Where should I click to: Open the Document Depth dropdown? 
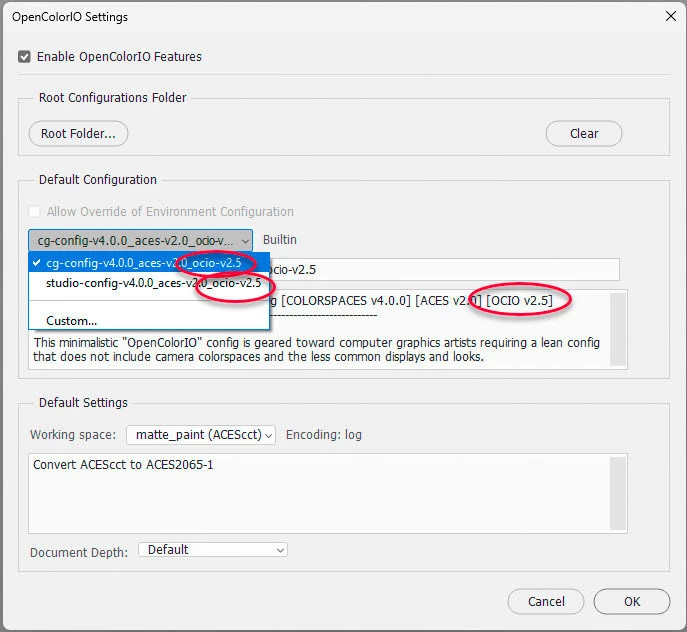pyautogui.click(x=212, y=550)
